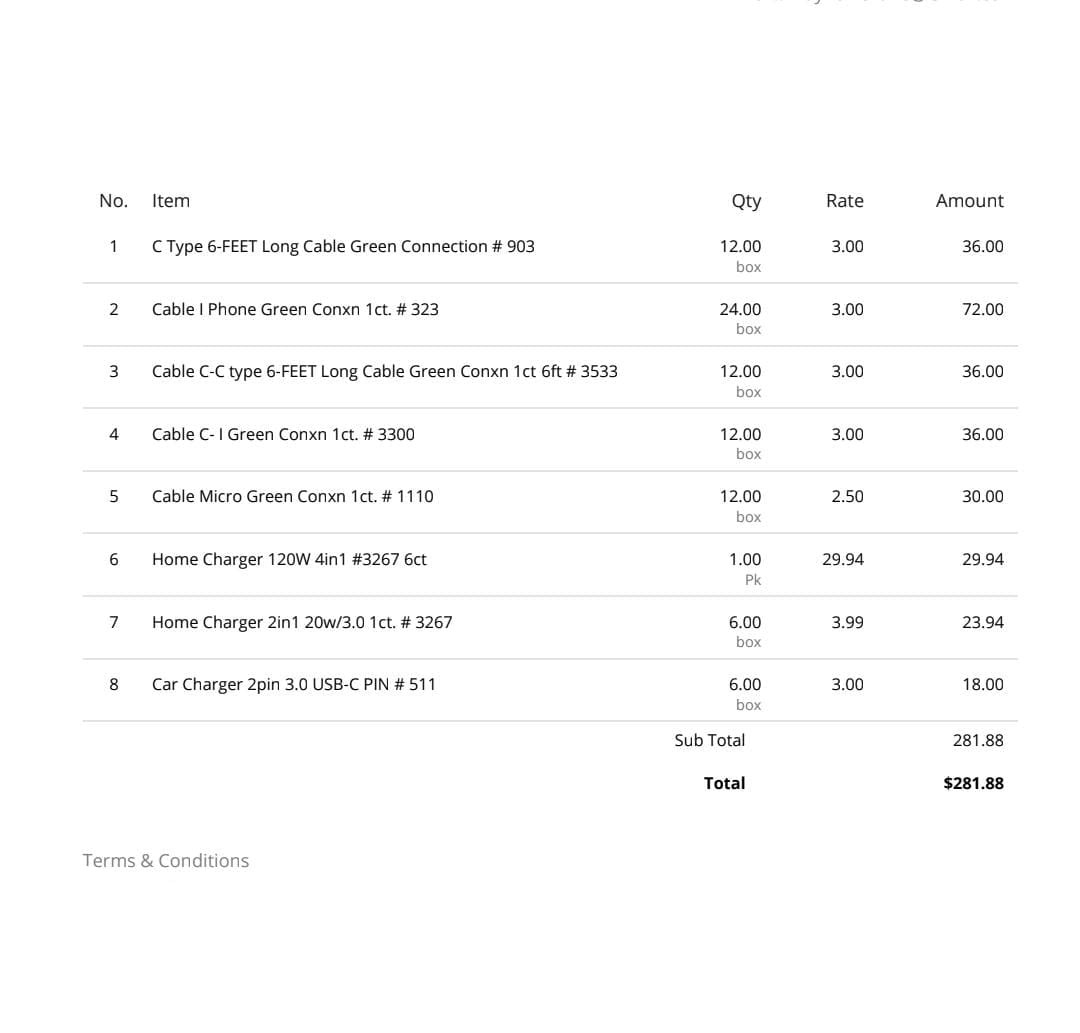
Task: Click the 2.50 rate value
Action: pos(847,497)
